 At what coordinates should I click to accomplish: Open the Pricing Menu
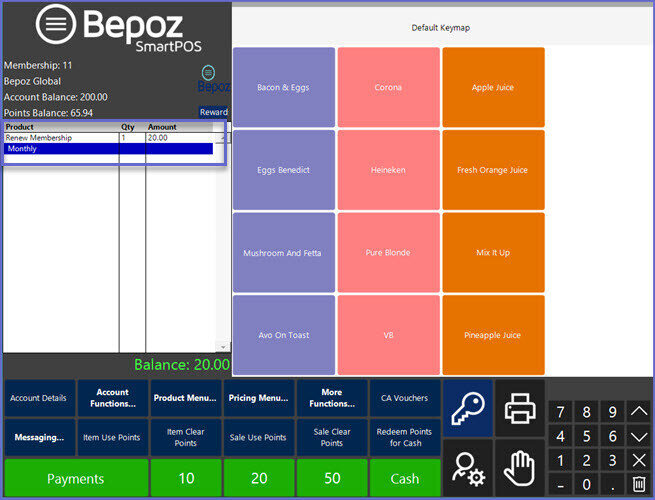[x=259, y=398]
